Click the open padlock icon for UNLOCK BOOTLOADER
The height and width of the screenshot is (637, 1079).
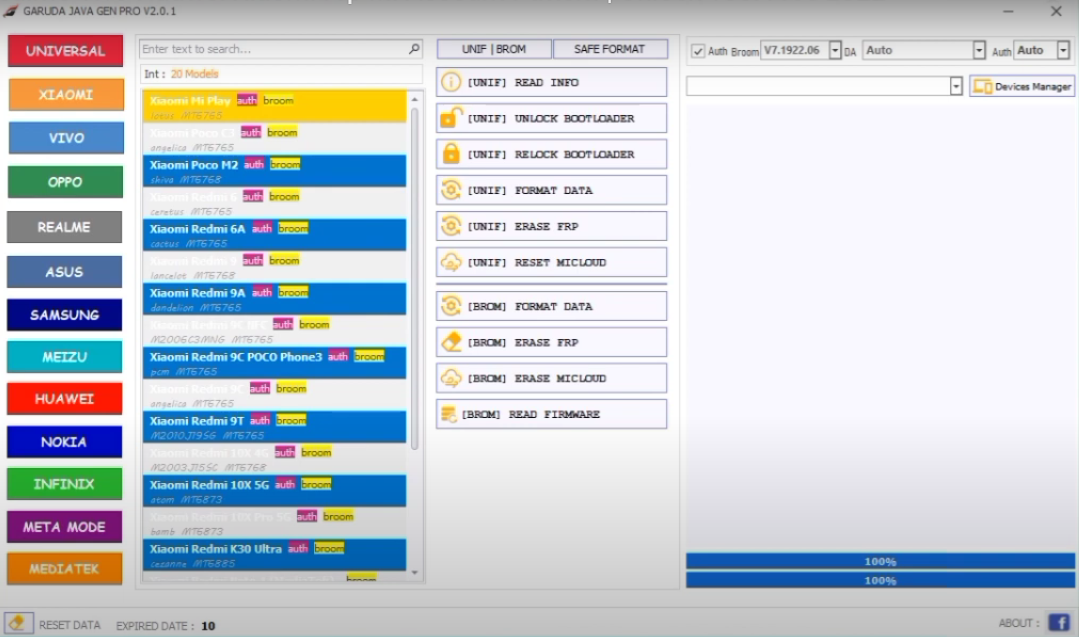tap(451, 118)
